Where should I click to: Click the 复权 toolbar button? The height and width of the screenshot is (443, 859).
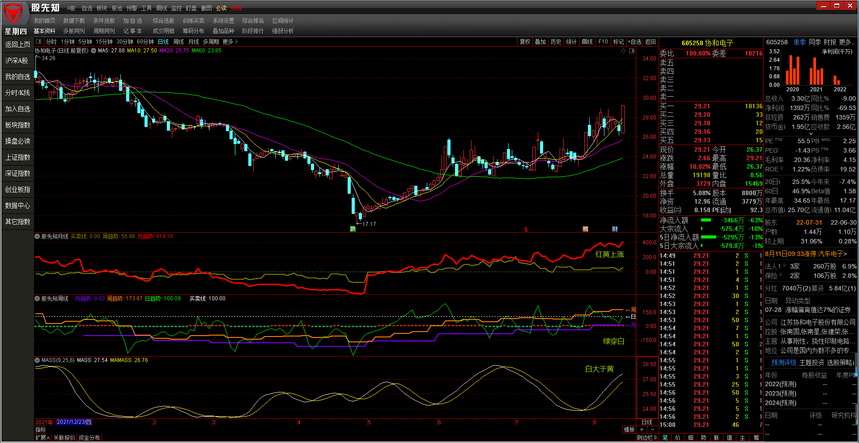tap(525, 42)
